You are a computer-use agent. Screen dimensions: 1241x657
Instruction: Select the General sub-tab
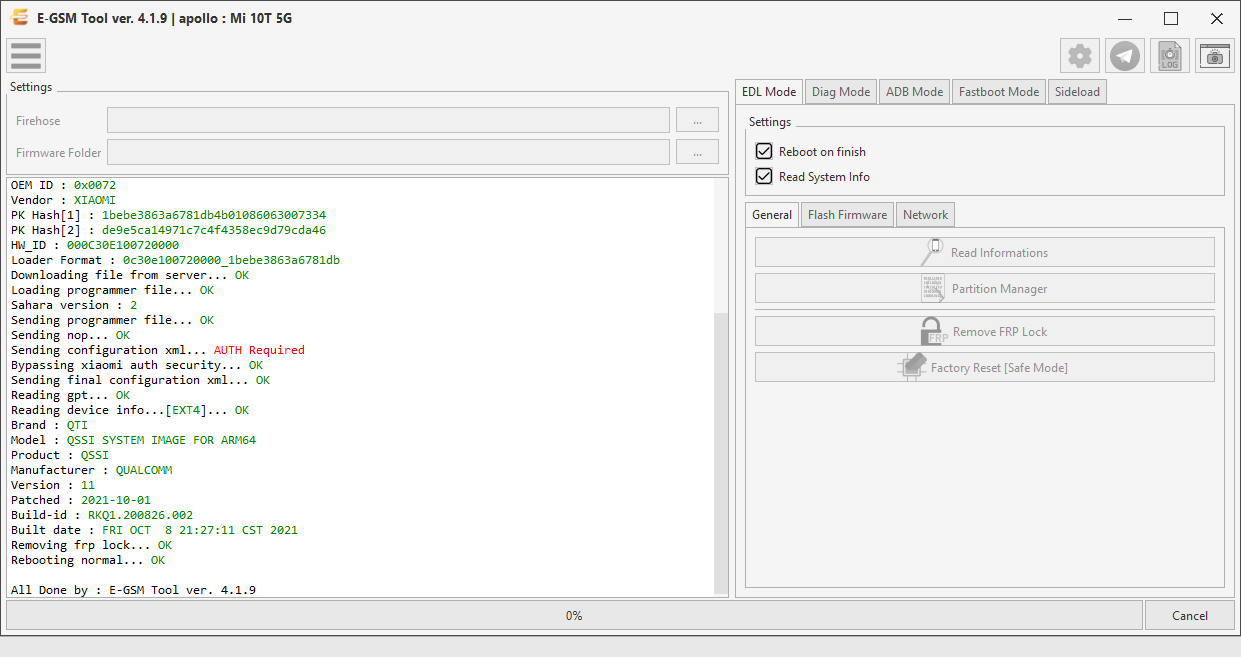(x=772, y=214)
